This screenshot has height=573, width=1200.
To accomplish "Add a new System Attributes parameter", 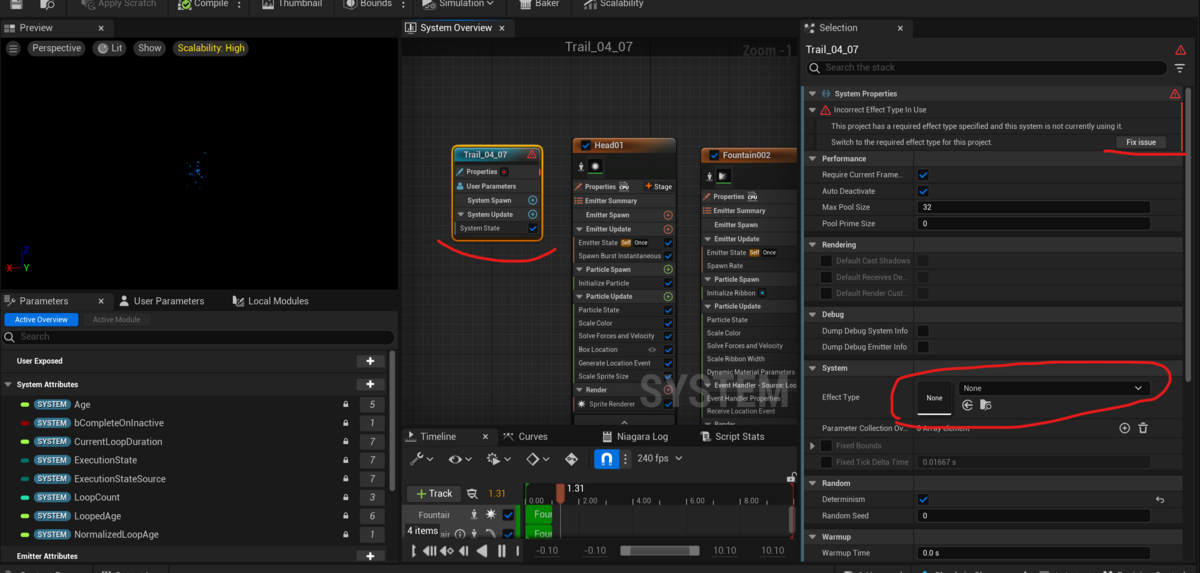I will click(370, 384).
